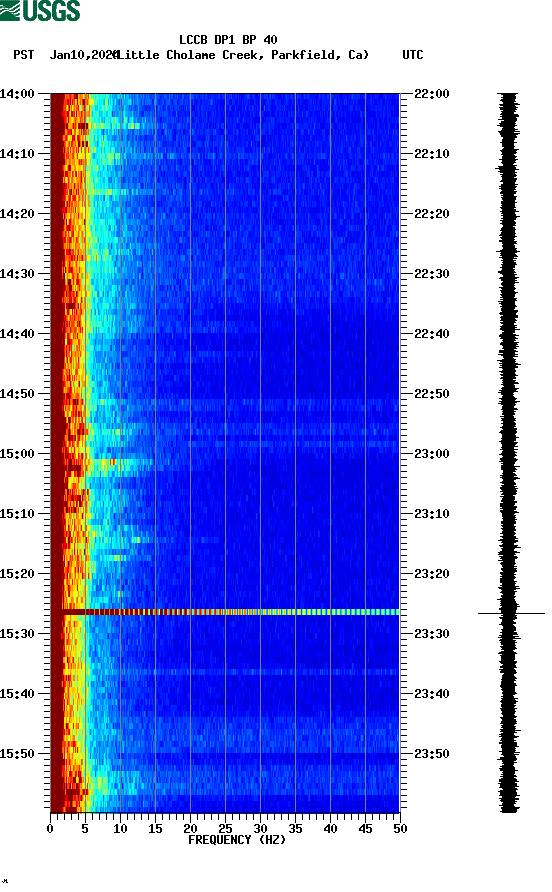This screenshot has height=892, width=552.
Task: Click the 15:30 PST time label
Action: tap(17, 634)
